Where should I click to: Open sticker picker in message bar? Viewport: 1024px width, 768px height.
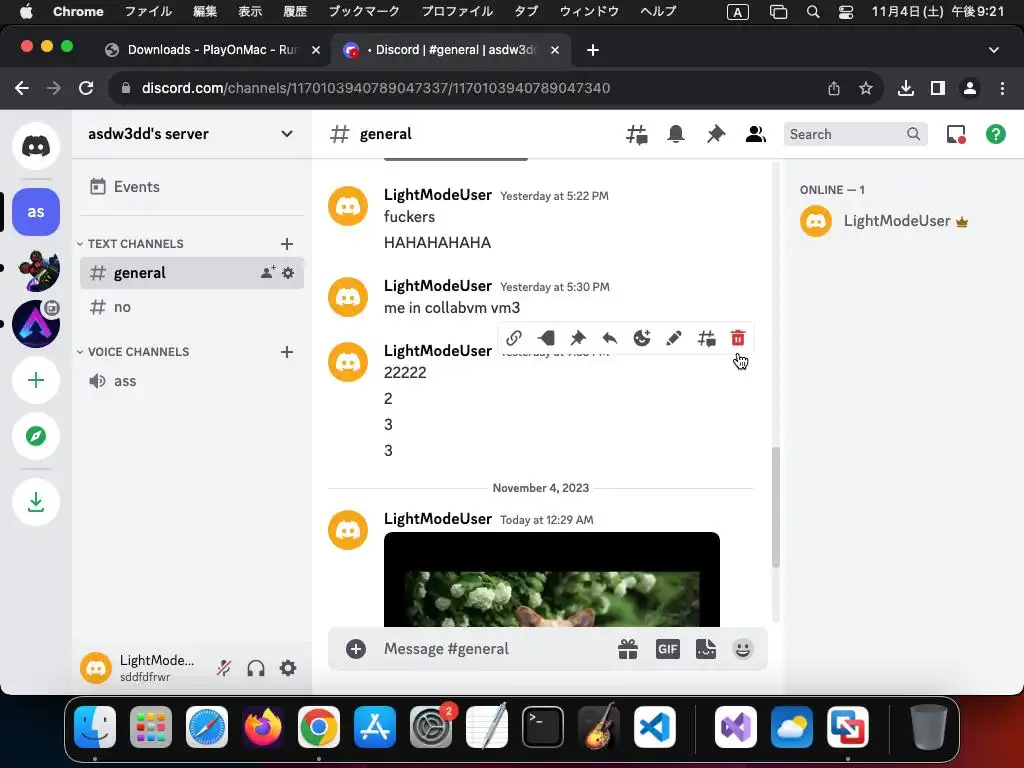705,648
